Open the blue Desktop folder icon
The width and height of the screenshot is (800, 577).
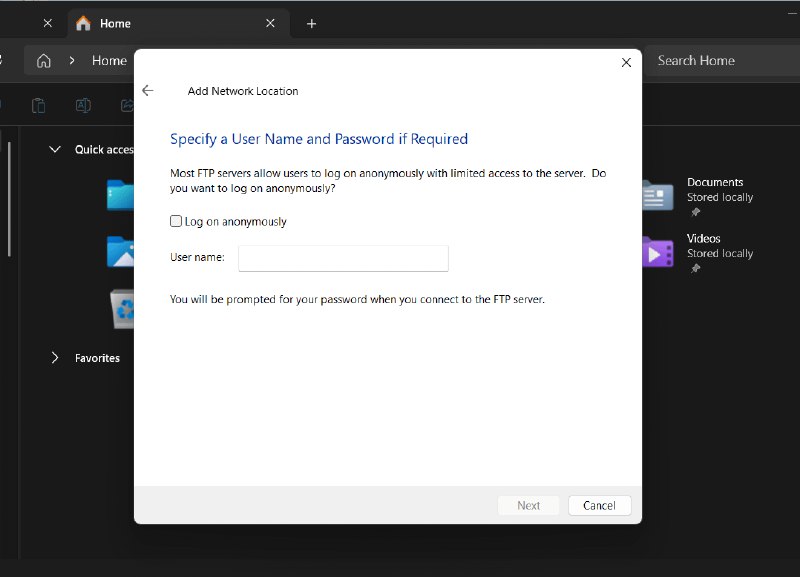(x=120, y=195)
